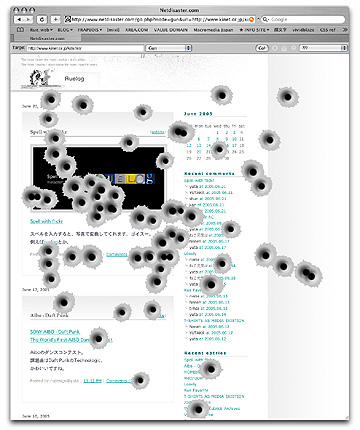Click the Go button next to the Gun dropdown

coord(262,48)
